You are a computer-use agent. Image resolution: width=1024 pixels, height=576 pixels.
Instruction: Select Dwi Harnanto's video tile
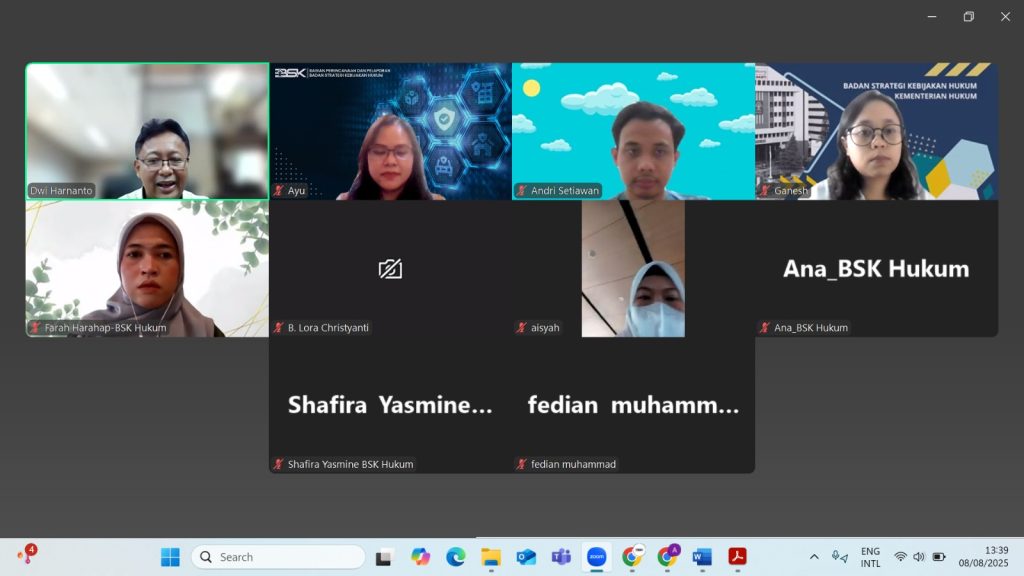[147, 131]
